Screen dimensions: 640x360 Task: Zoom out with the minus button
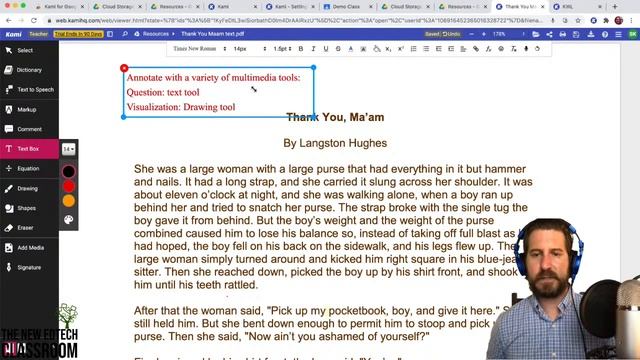471,34
